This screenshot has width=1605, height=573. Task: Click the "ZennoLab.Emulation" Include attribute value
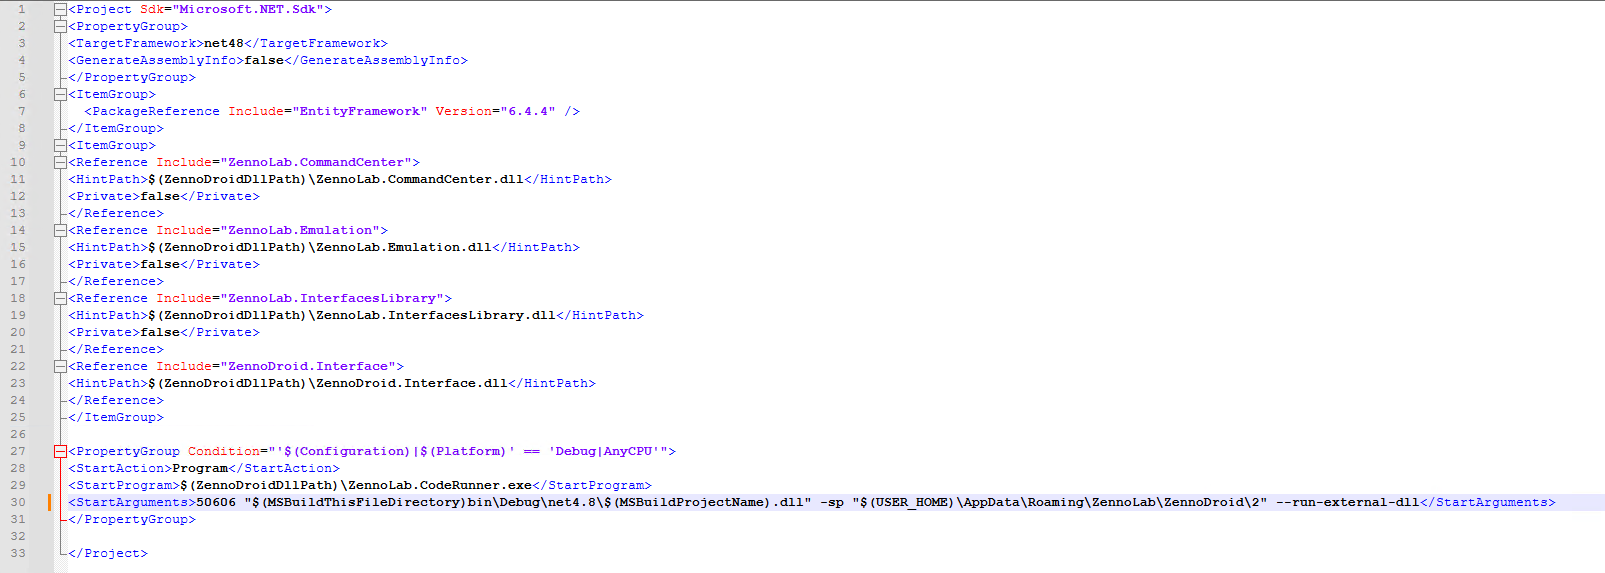click(300, 230)
